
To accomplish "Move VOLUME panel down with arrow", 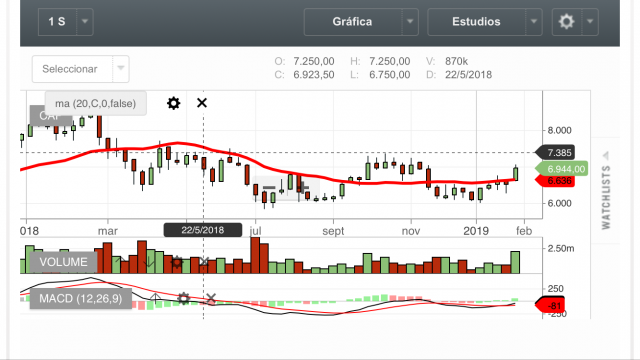I will pyautogui.click(x=148, y=262).
